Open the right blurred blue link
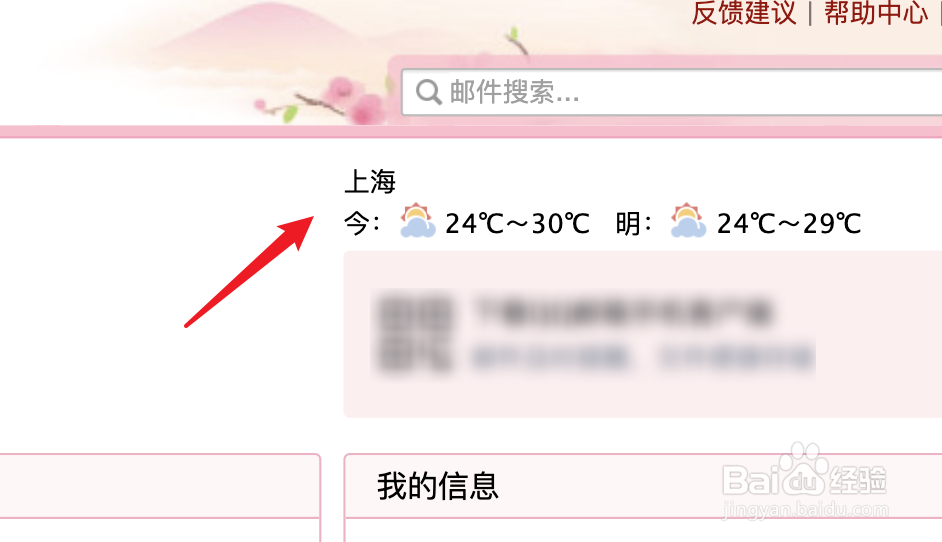Screen dimensions: 942x542 click(737, 358)
